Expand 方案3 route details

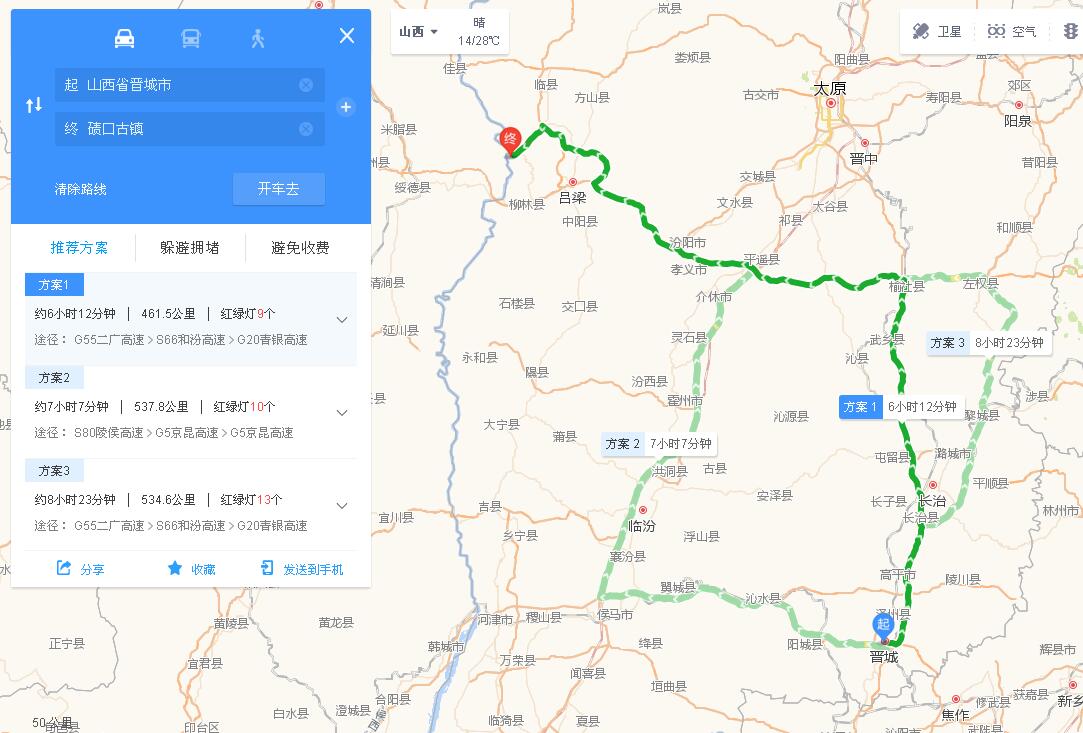[342, 506]
